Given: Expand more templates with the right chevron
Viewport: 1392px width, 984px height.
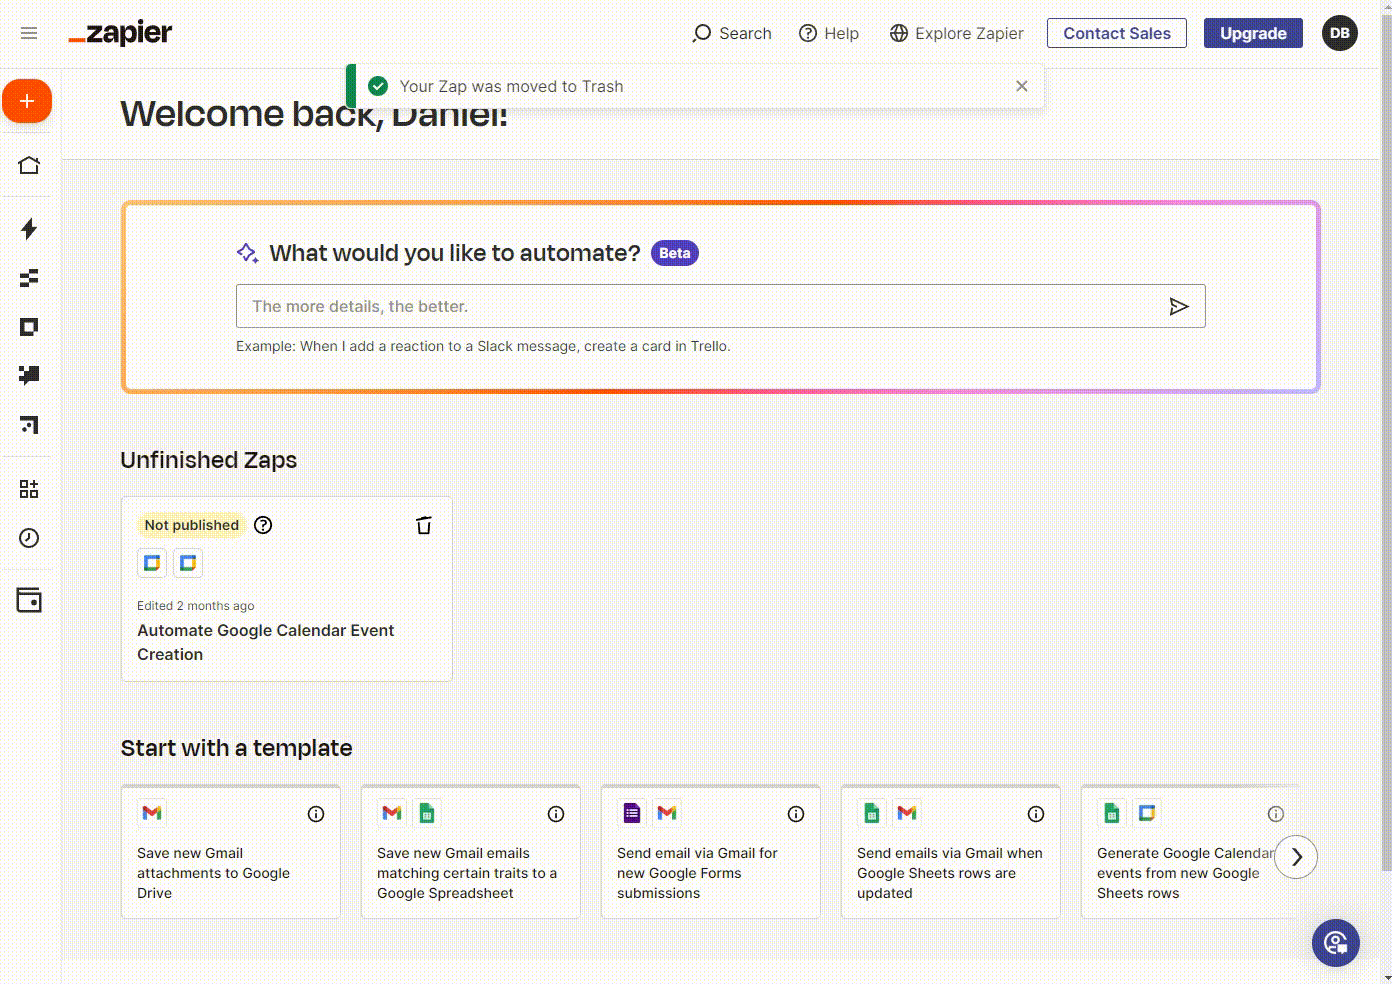Looking at the screenshot, I should click(1296, 857).
